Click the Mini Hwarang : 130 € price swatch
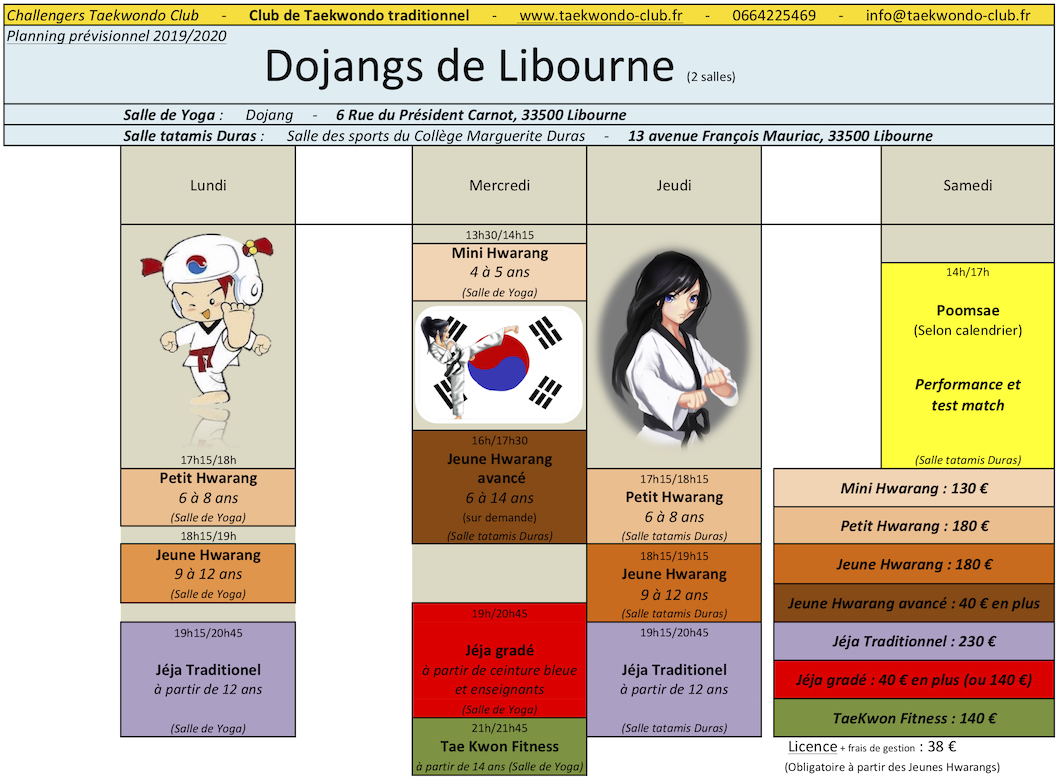The width and height of the screenshot is (1059, 781). pos(912,488)
